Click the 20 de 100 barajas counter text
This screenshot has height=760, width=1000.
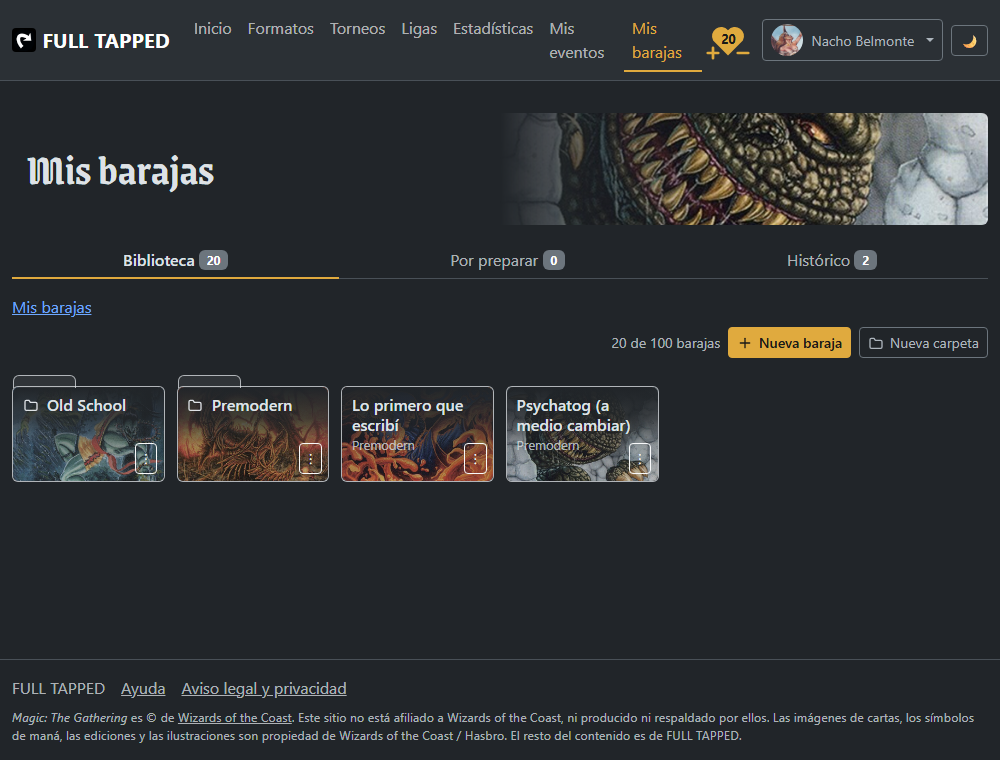click(x=665, y=343)
